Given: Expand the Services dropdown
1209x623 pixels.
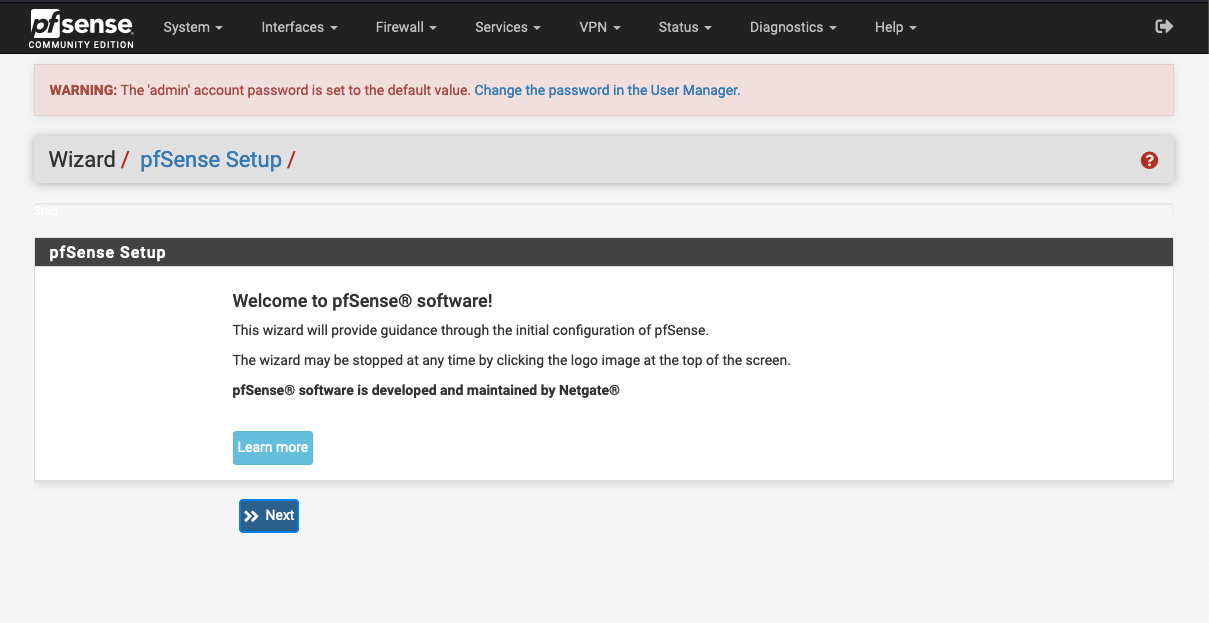Looking at the screenshot, I should (x=508, y=27).
